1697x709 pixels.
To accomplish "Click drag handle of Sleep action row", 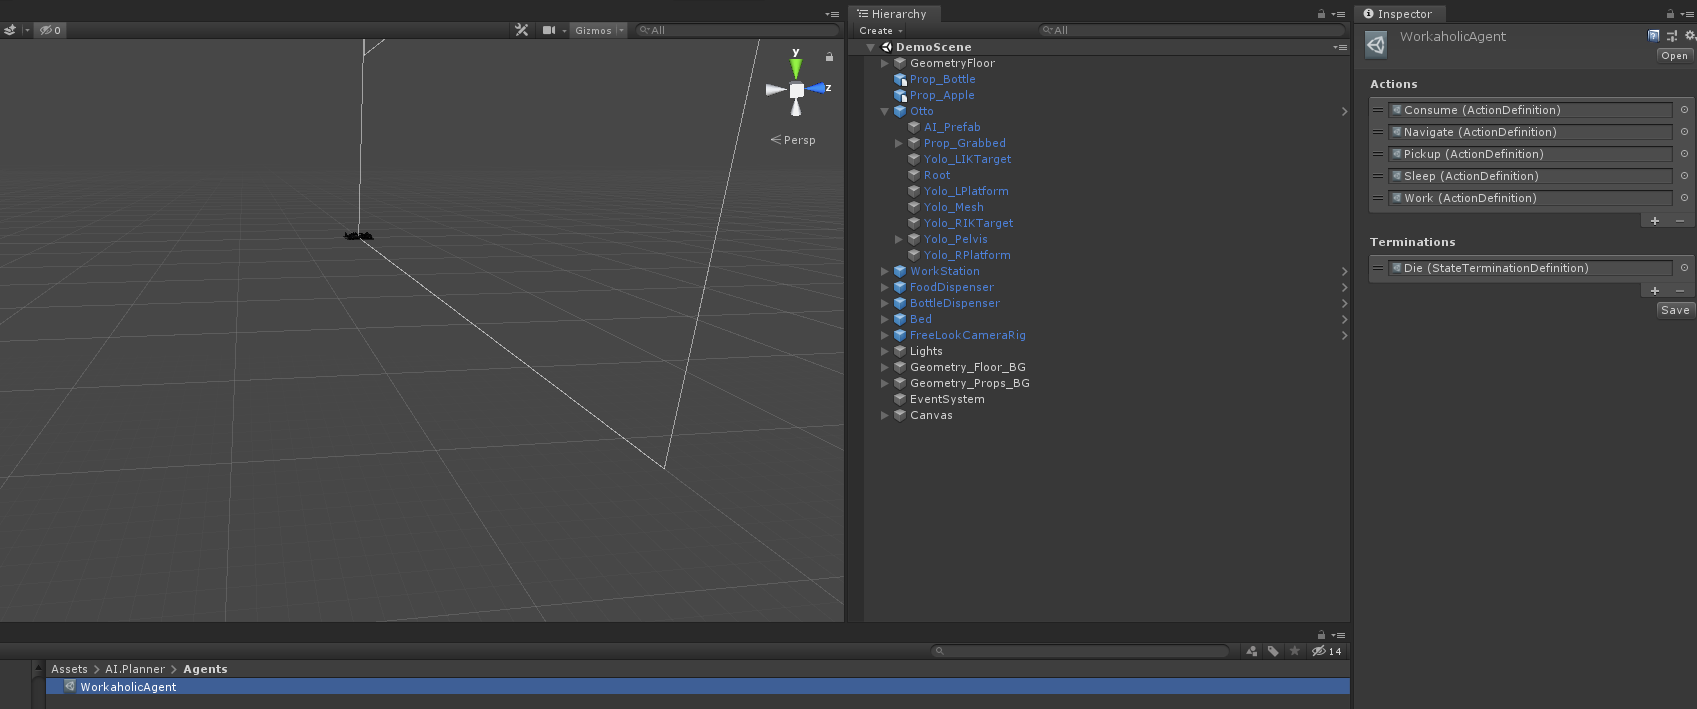I will point(1378,176).
